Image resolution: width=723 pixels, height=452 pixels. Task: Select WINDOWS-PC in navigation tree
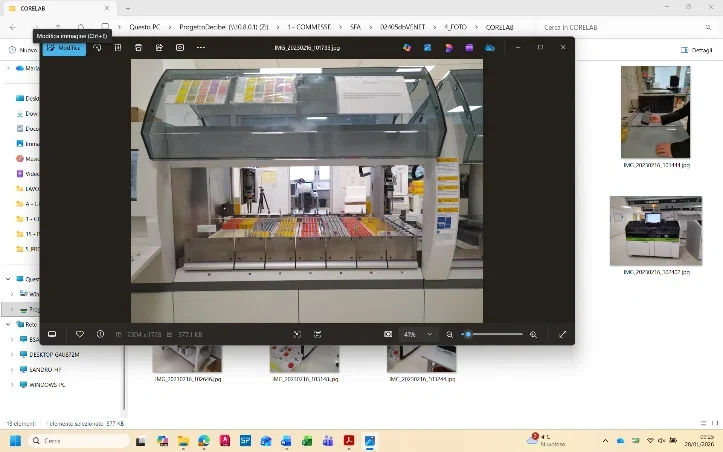47,385
